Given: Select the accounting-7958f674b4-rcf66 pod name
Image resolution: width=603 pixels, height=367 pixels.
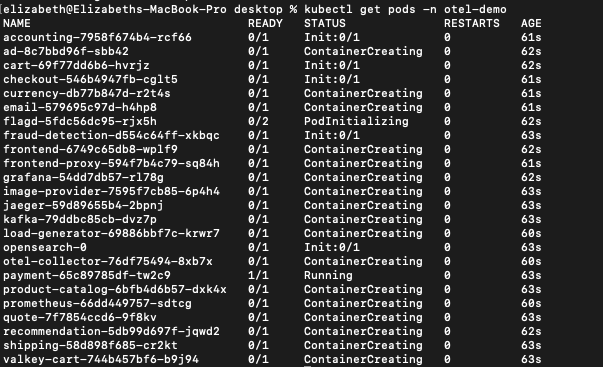Looking at the screenshot, I should [97, 37].
